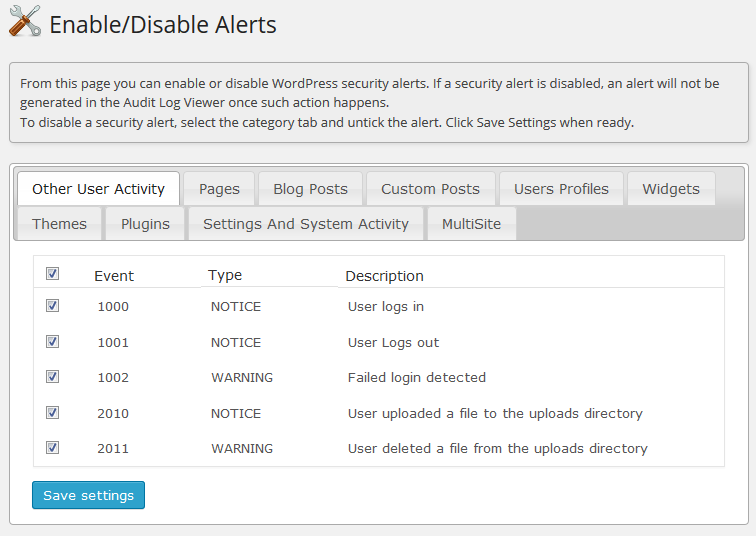756x536 pixels.
Task: Uncheck the 1002 Failed login detected alert
Action: point(53,377)
